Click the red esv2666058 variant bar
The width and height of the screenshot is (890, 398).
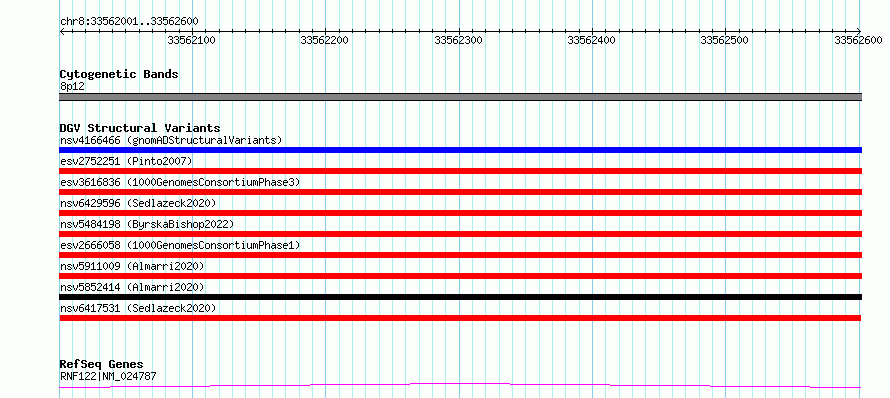click(x=460, y=255)
